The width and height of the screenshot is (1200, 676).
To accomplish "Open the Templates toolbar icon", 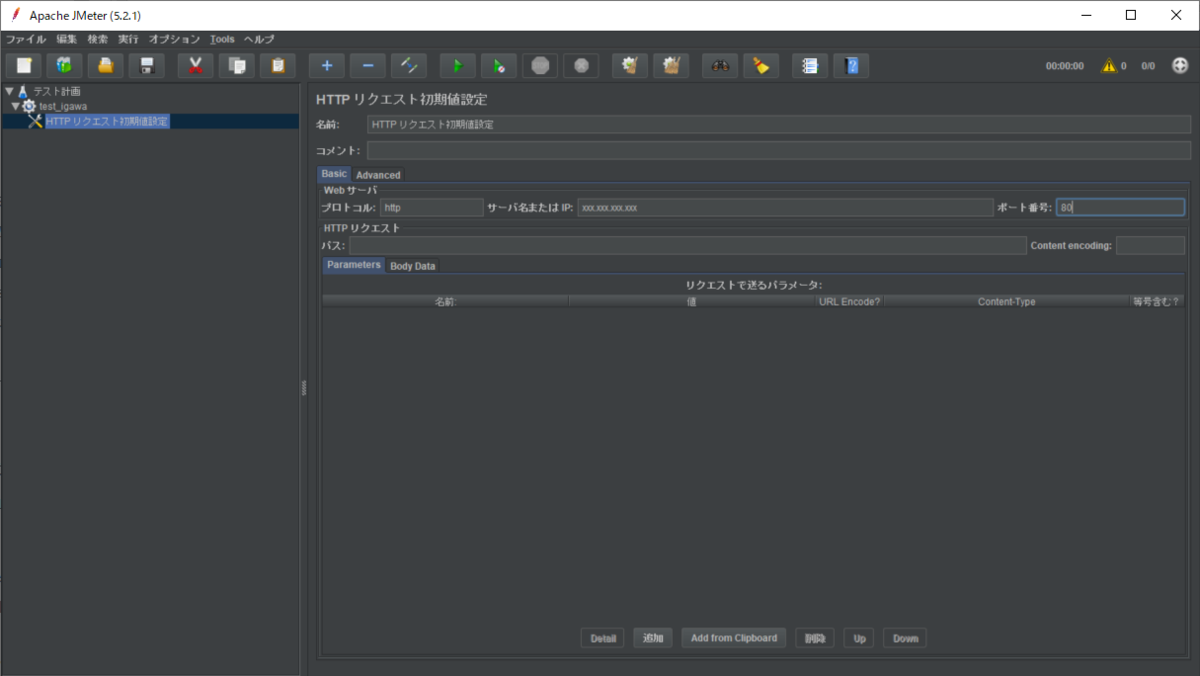I will (65, 66).
